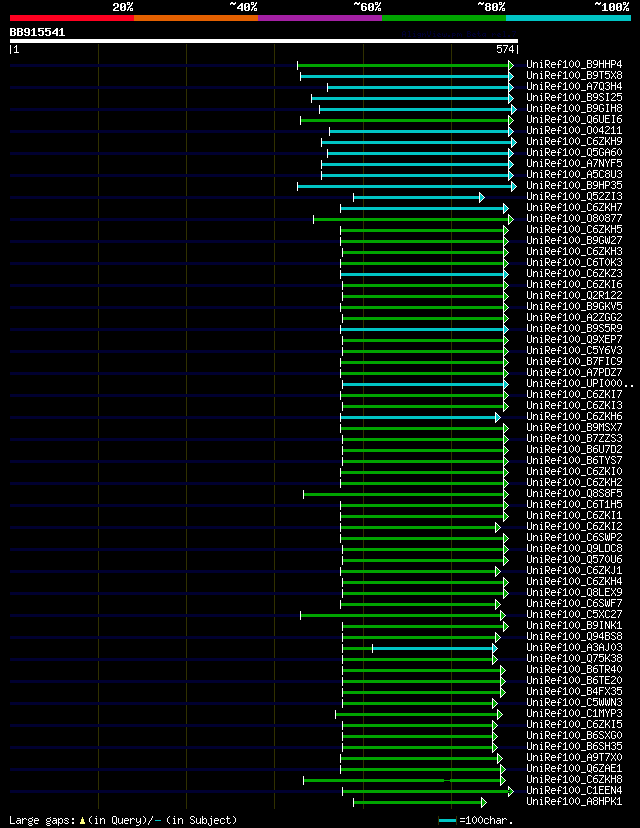Select the UniRef100_B6SXG0 hit label
Viewport: 640px width, 828px height.
pos(574,736)
